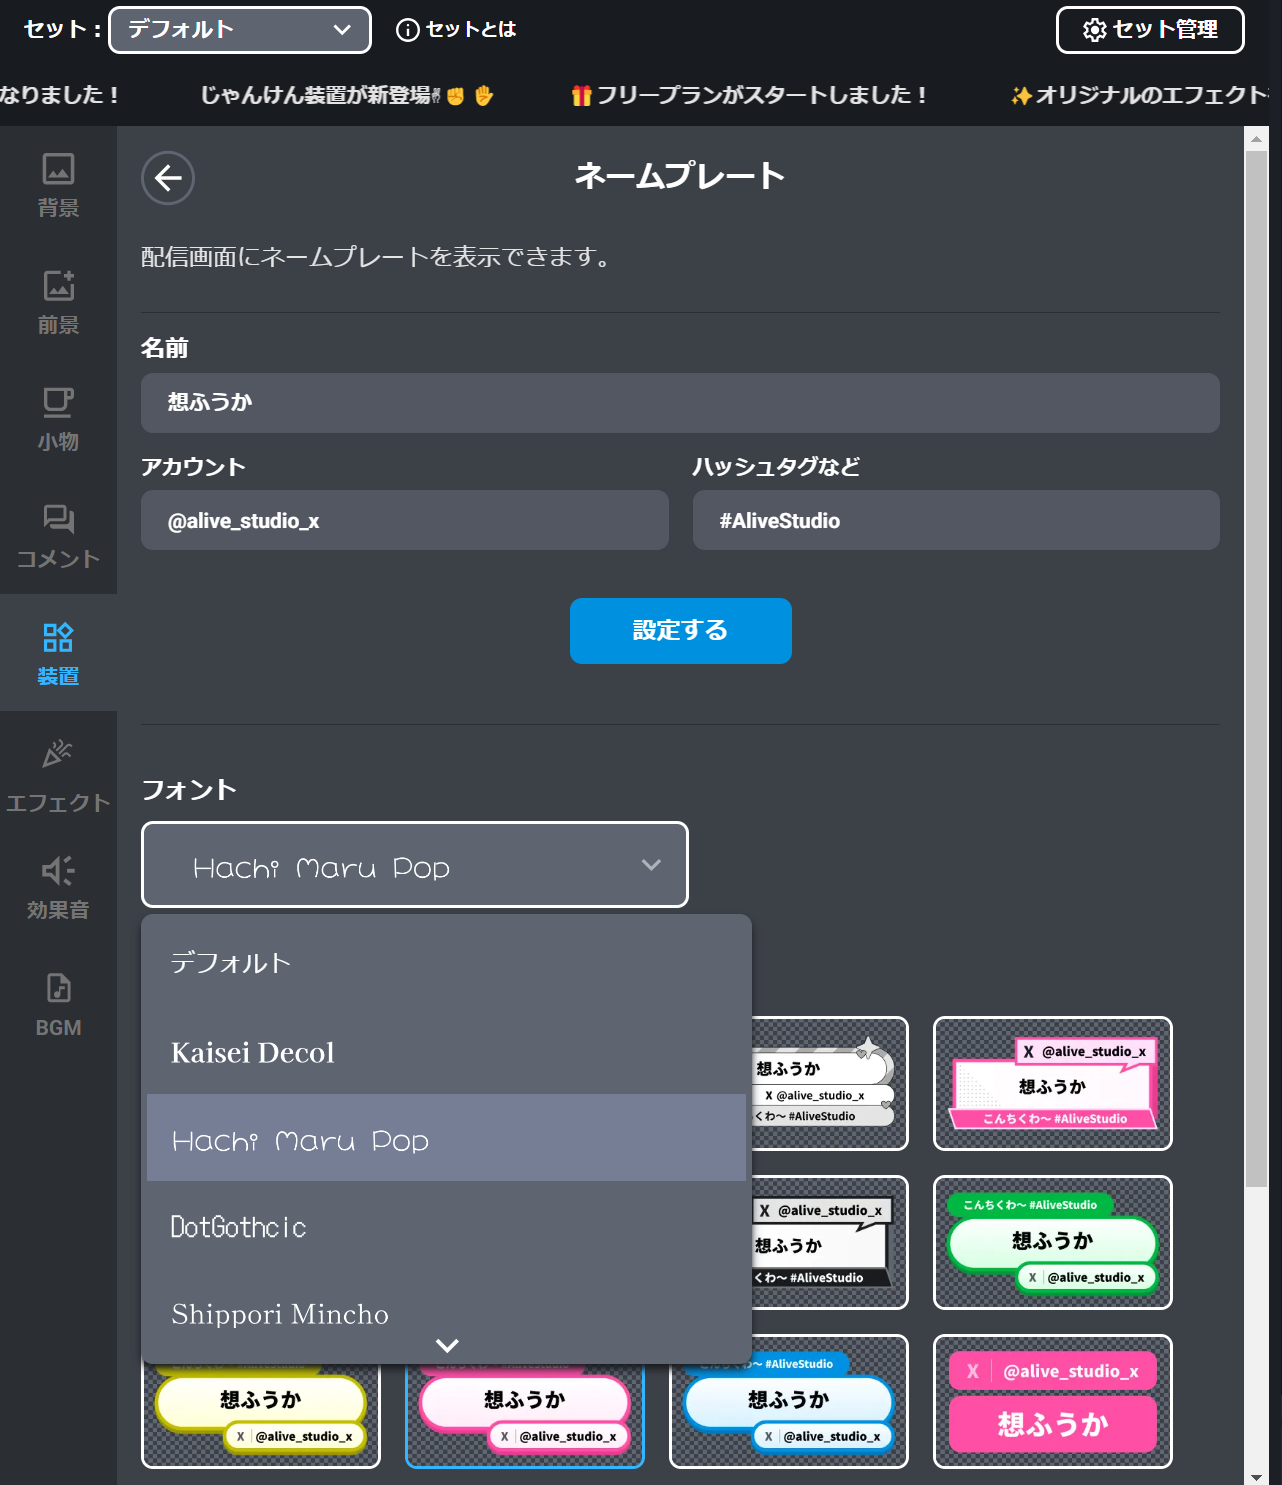Select the solid pink nameplate design thumbnail

coord(1052,1401)
